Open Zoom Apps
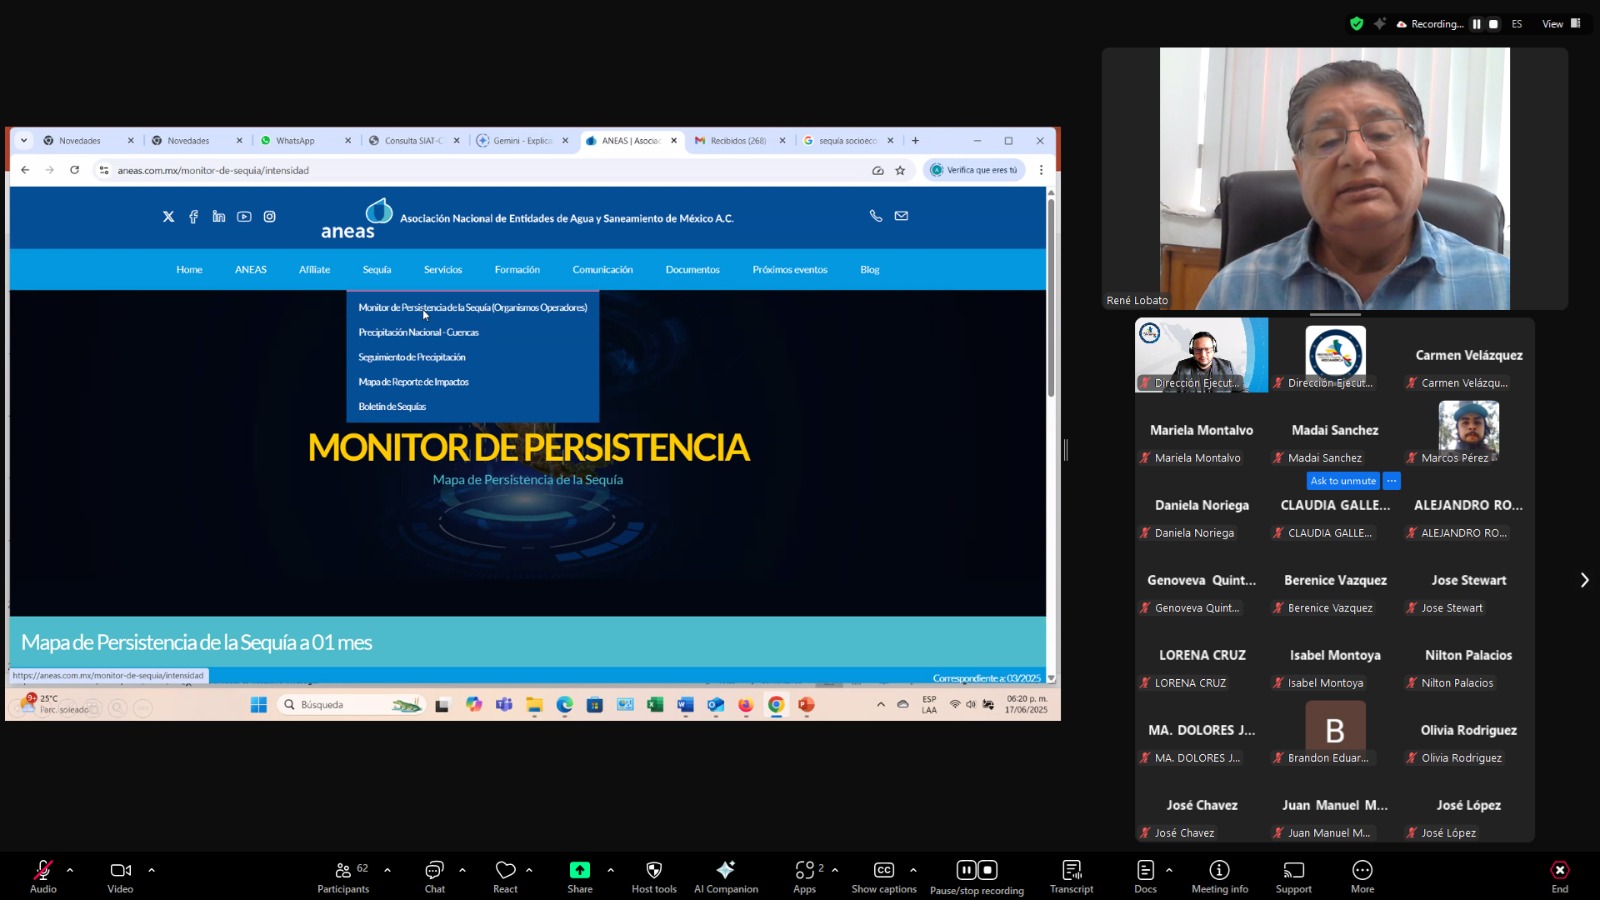1600x900 pixels. pyautogui.click(x=805, y=876)
